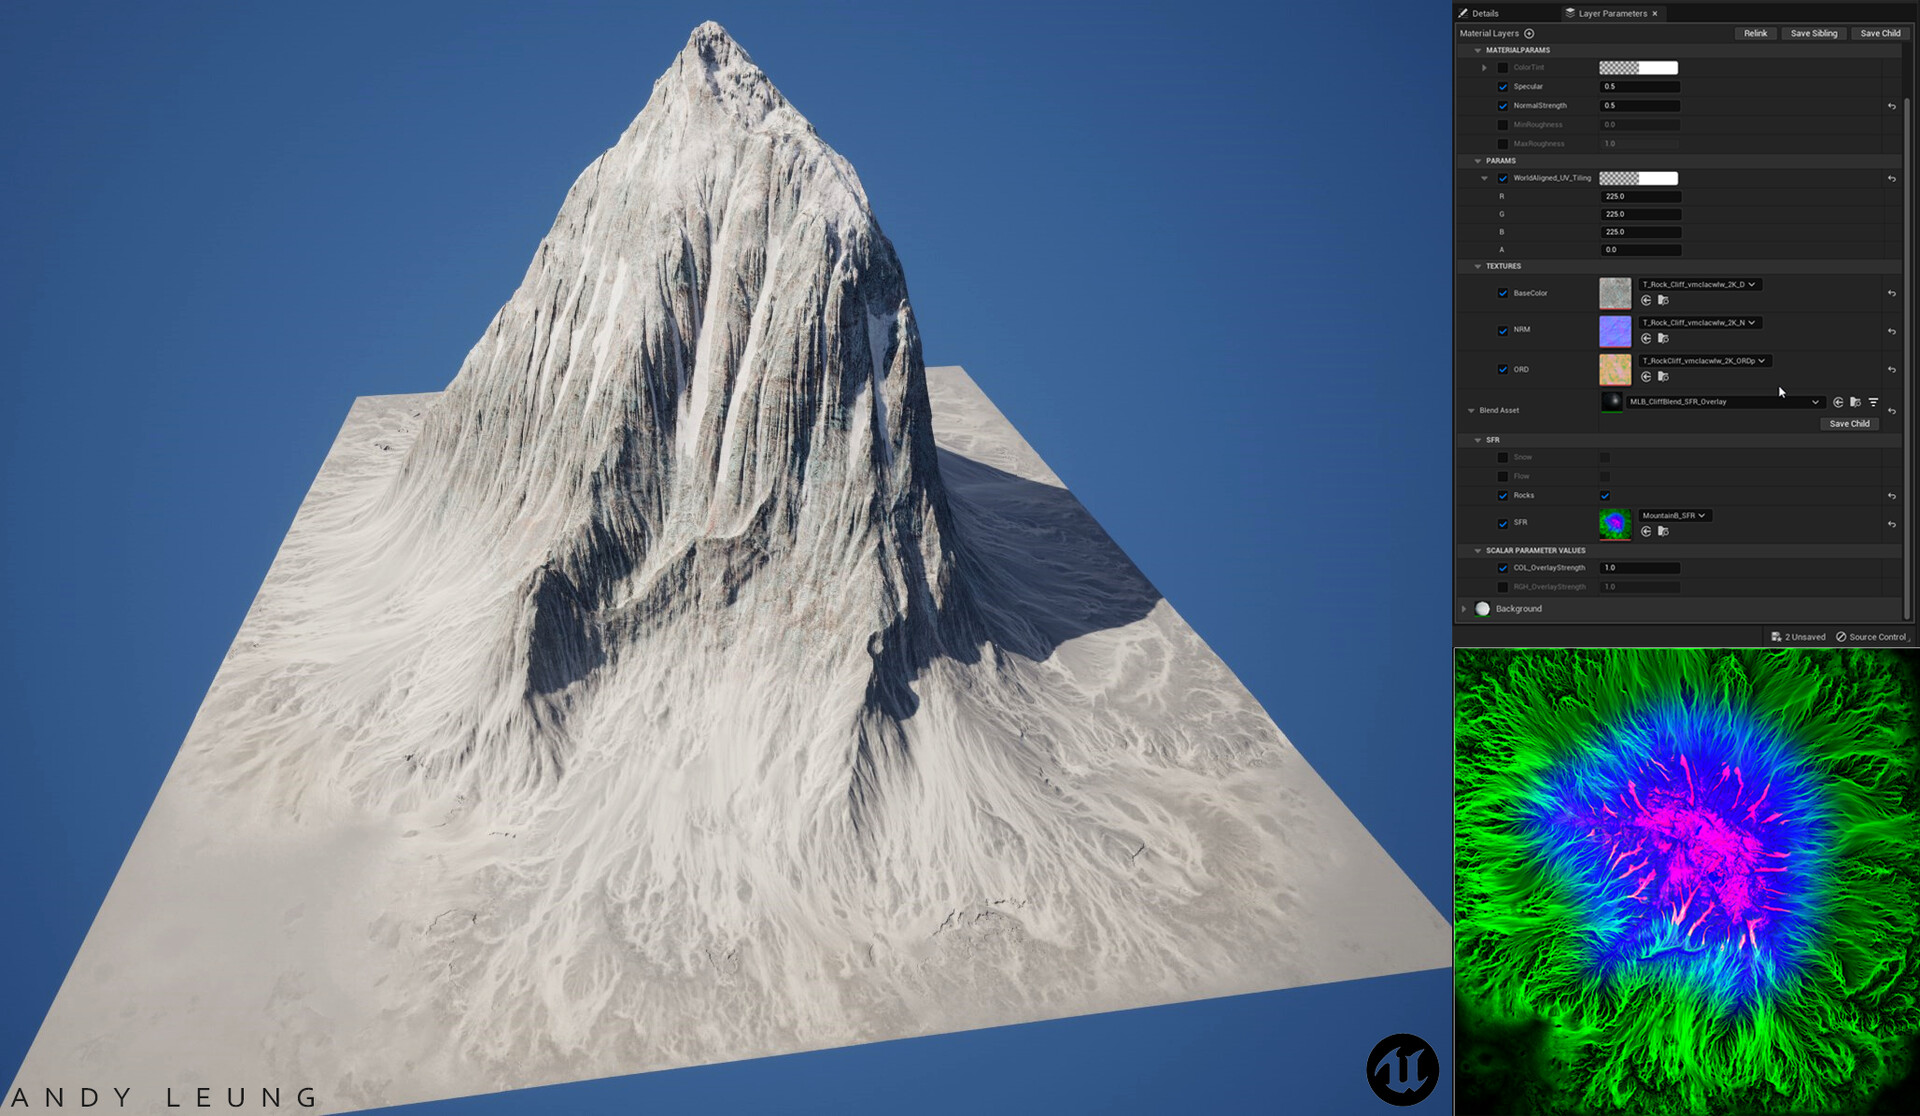This screenshot has width=1920, height=1116.
Task: Browse to MountainB_SFR in Content Browser
Action: (1663, 531)
